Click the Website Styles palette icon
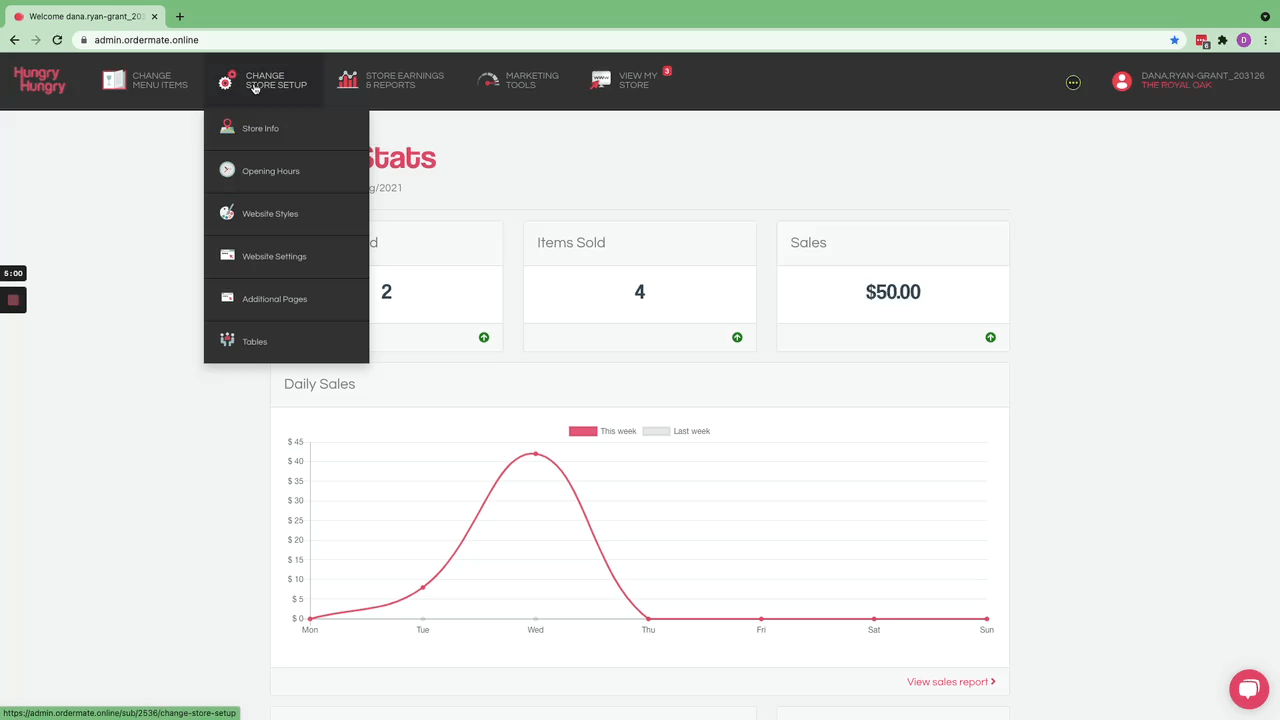1280x720 pixels. [x=227, y=213]
